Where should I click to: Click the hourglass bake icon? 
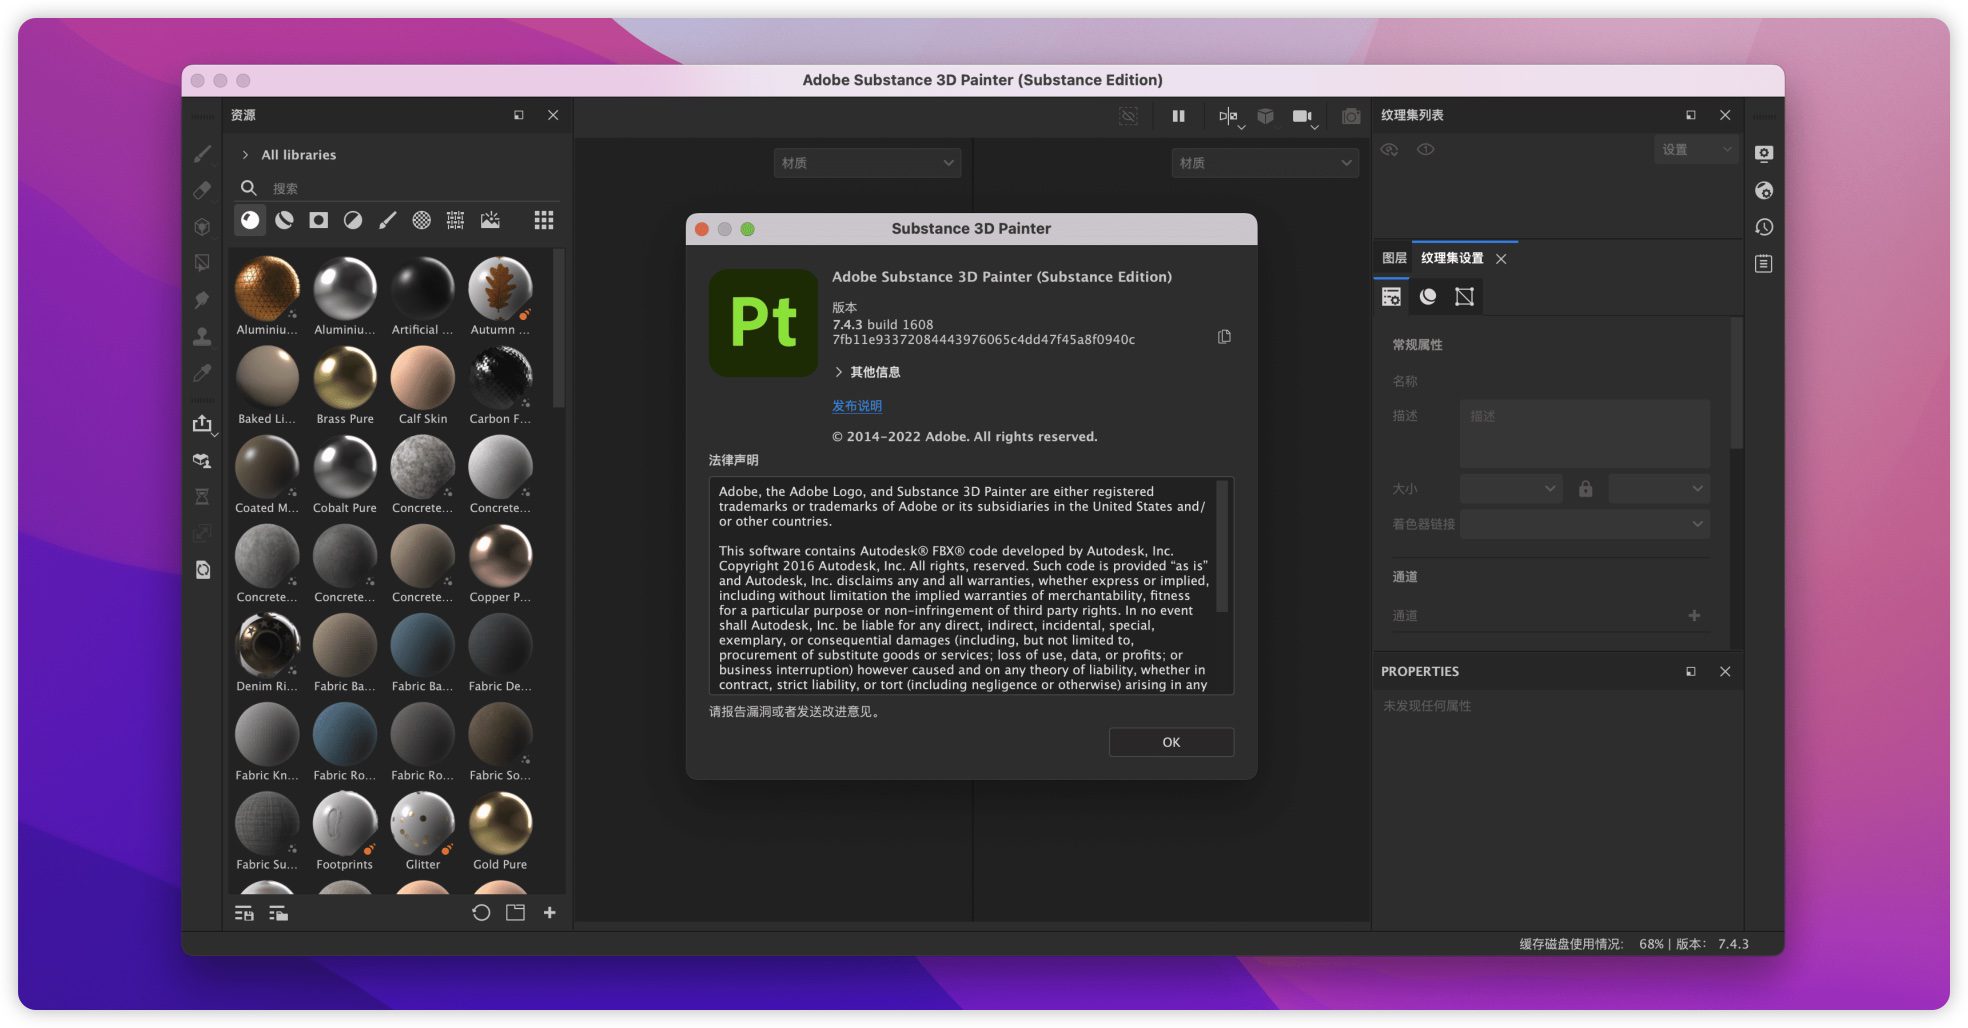202,497
